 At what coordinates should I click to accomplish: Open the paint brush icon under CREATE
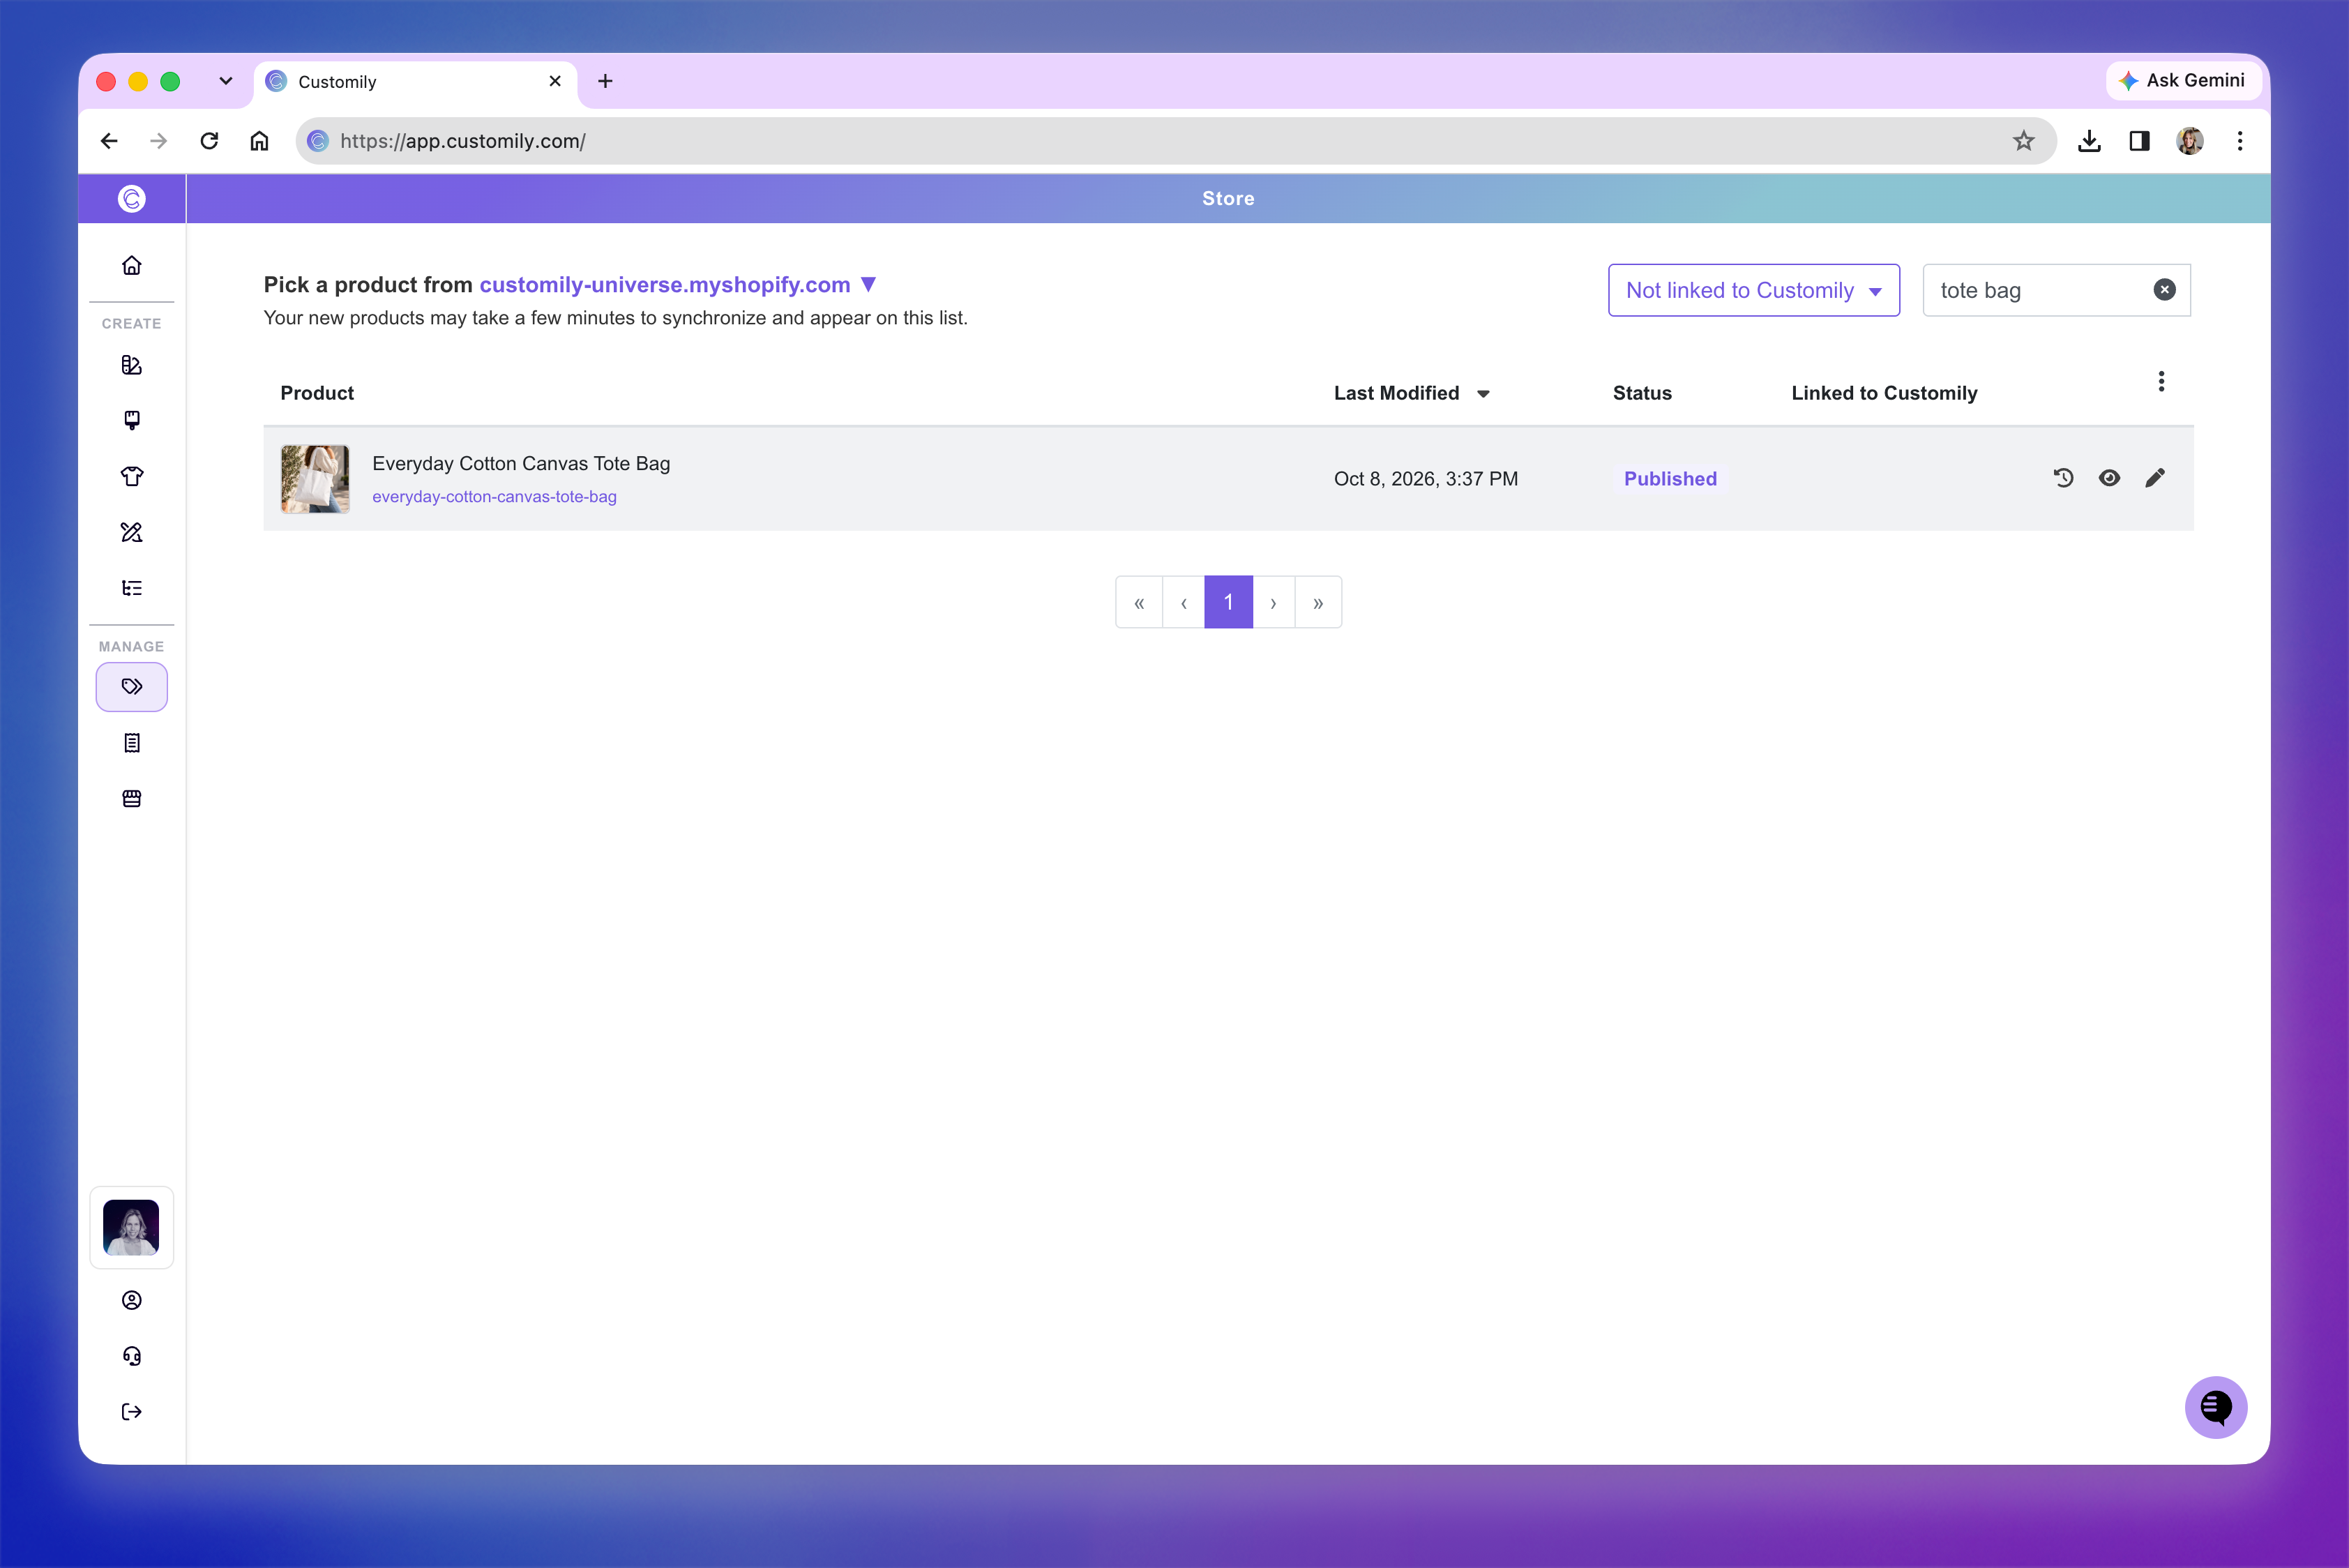point(131,420)
